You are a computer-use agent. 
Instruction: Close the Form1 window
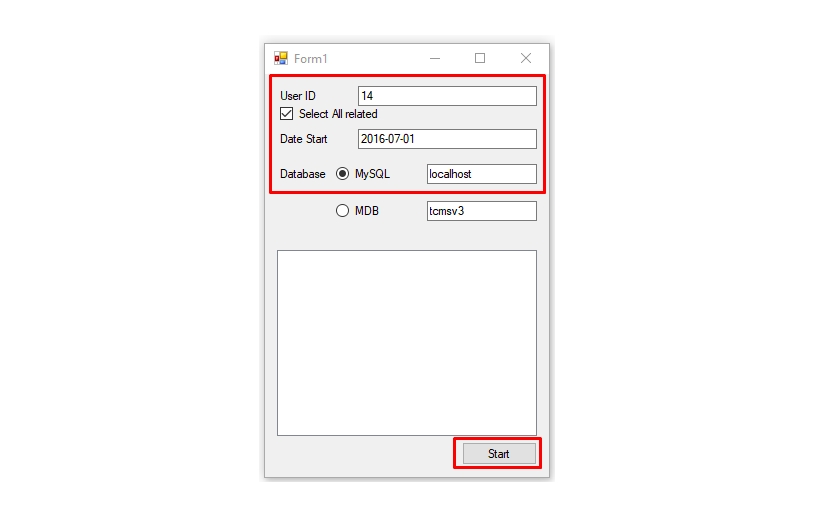(x=525, y=58)
